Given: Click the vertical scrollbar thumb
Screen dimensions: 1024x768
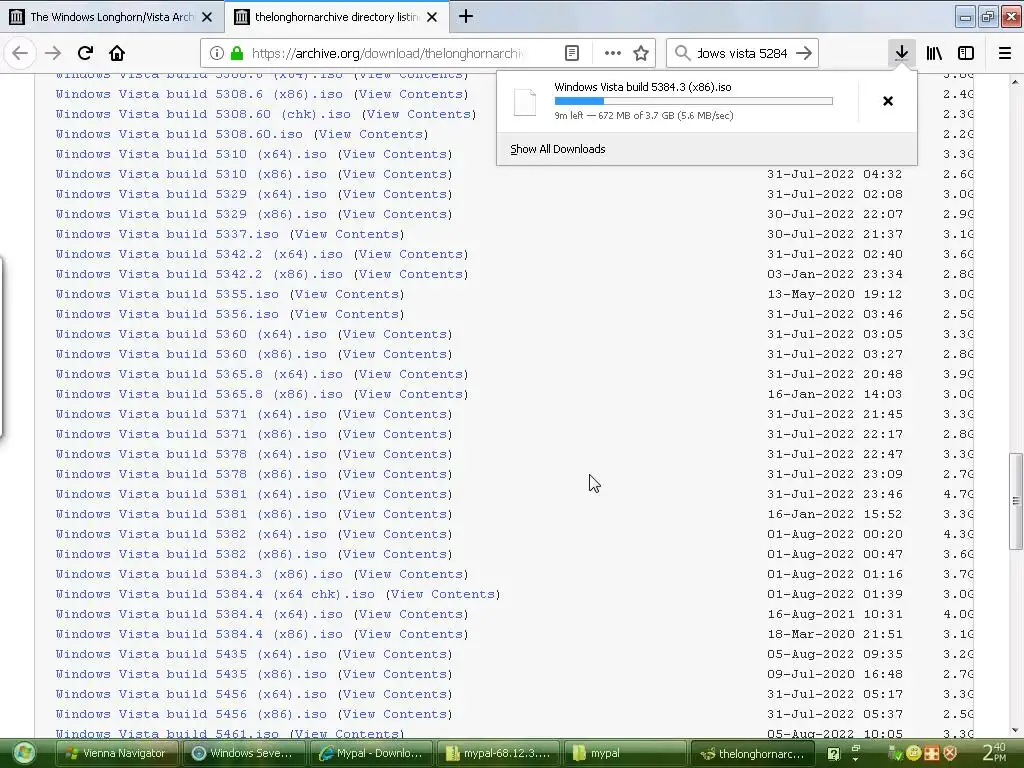Looking at the screenshot, I should (1016, 501).
